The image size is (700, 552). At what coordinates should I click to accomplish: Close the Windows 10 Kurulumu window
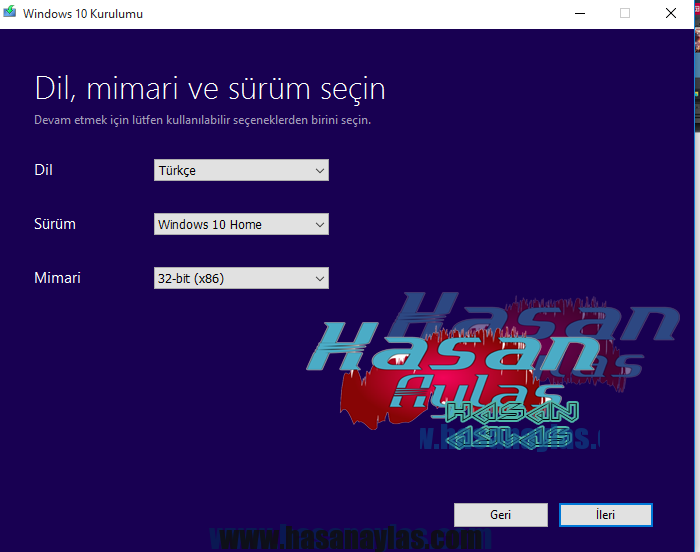coord(671,13)
